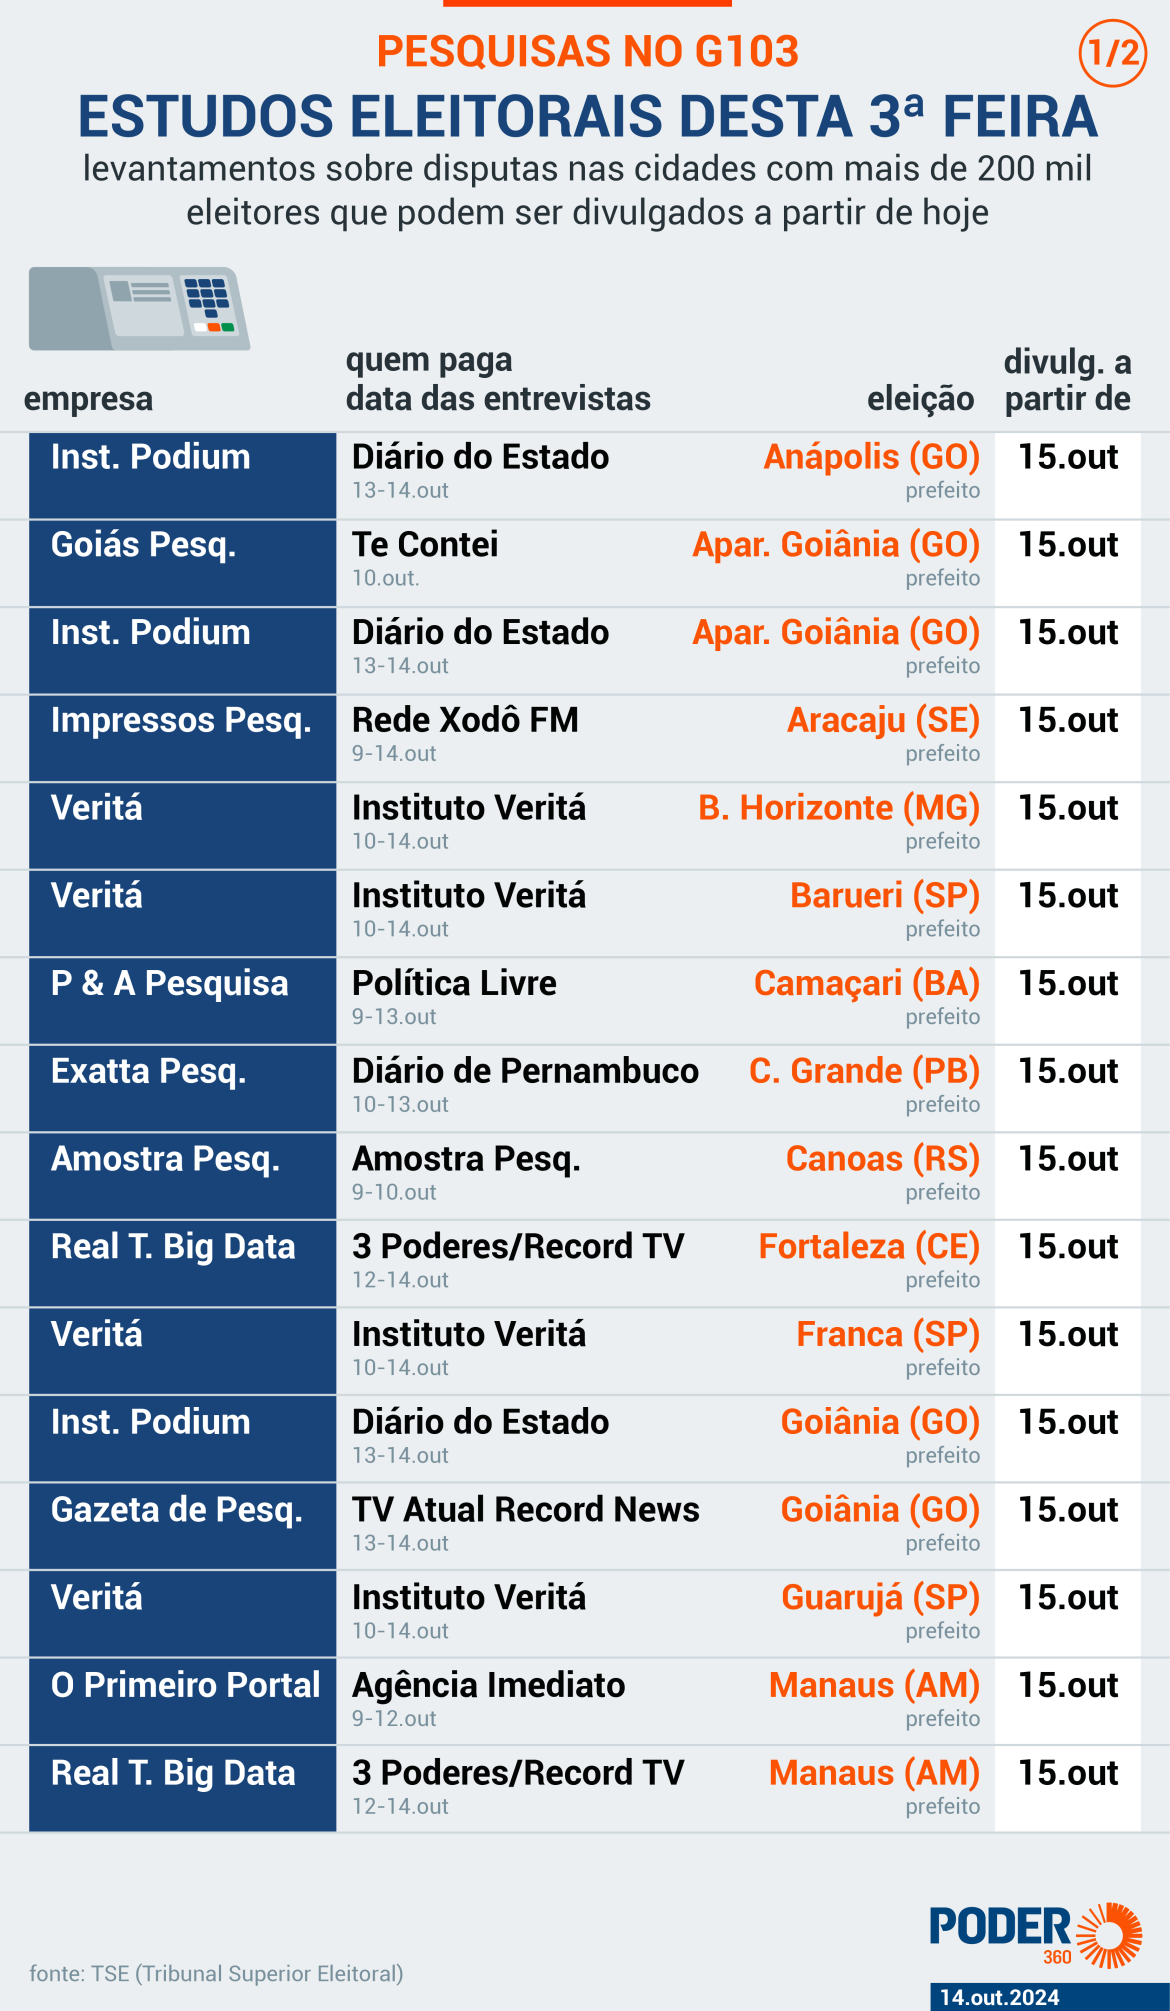Click the 1/2 page indicator badge
The image size is (1170, 2011).
[x=1112, y=52]
